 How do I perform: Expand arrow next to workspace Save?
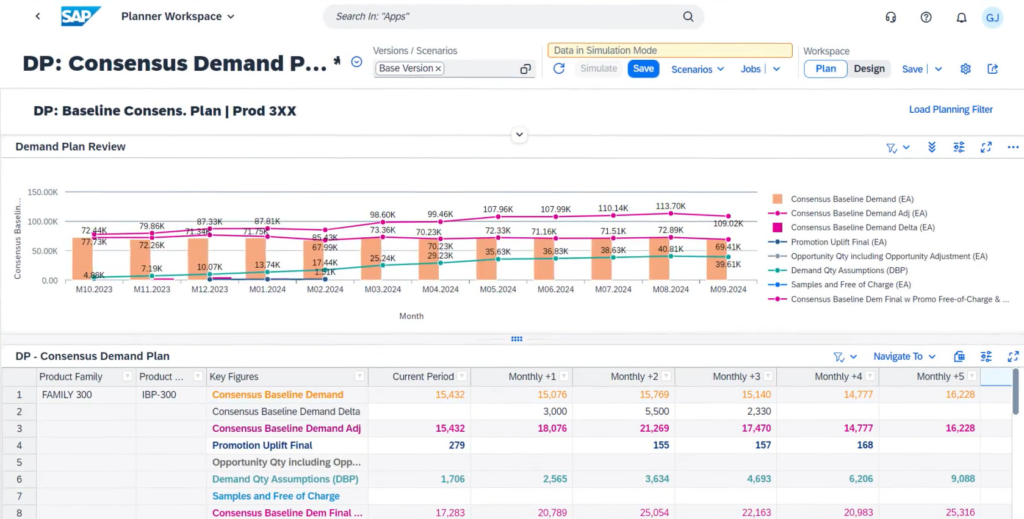(x=938, y=69)
